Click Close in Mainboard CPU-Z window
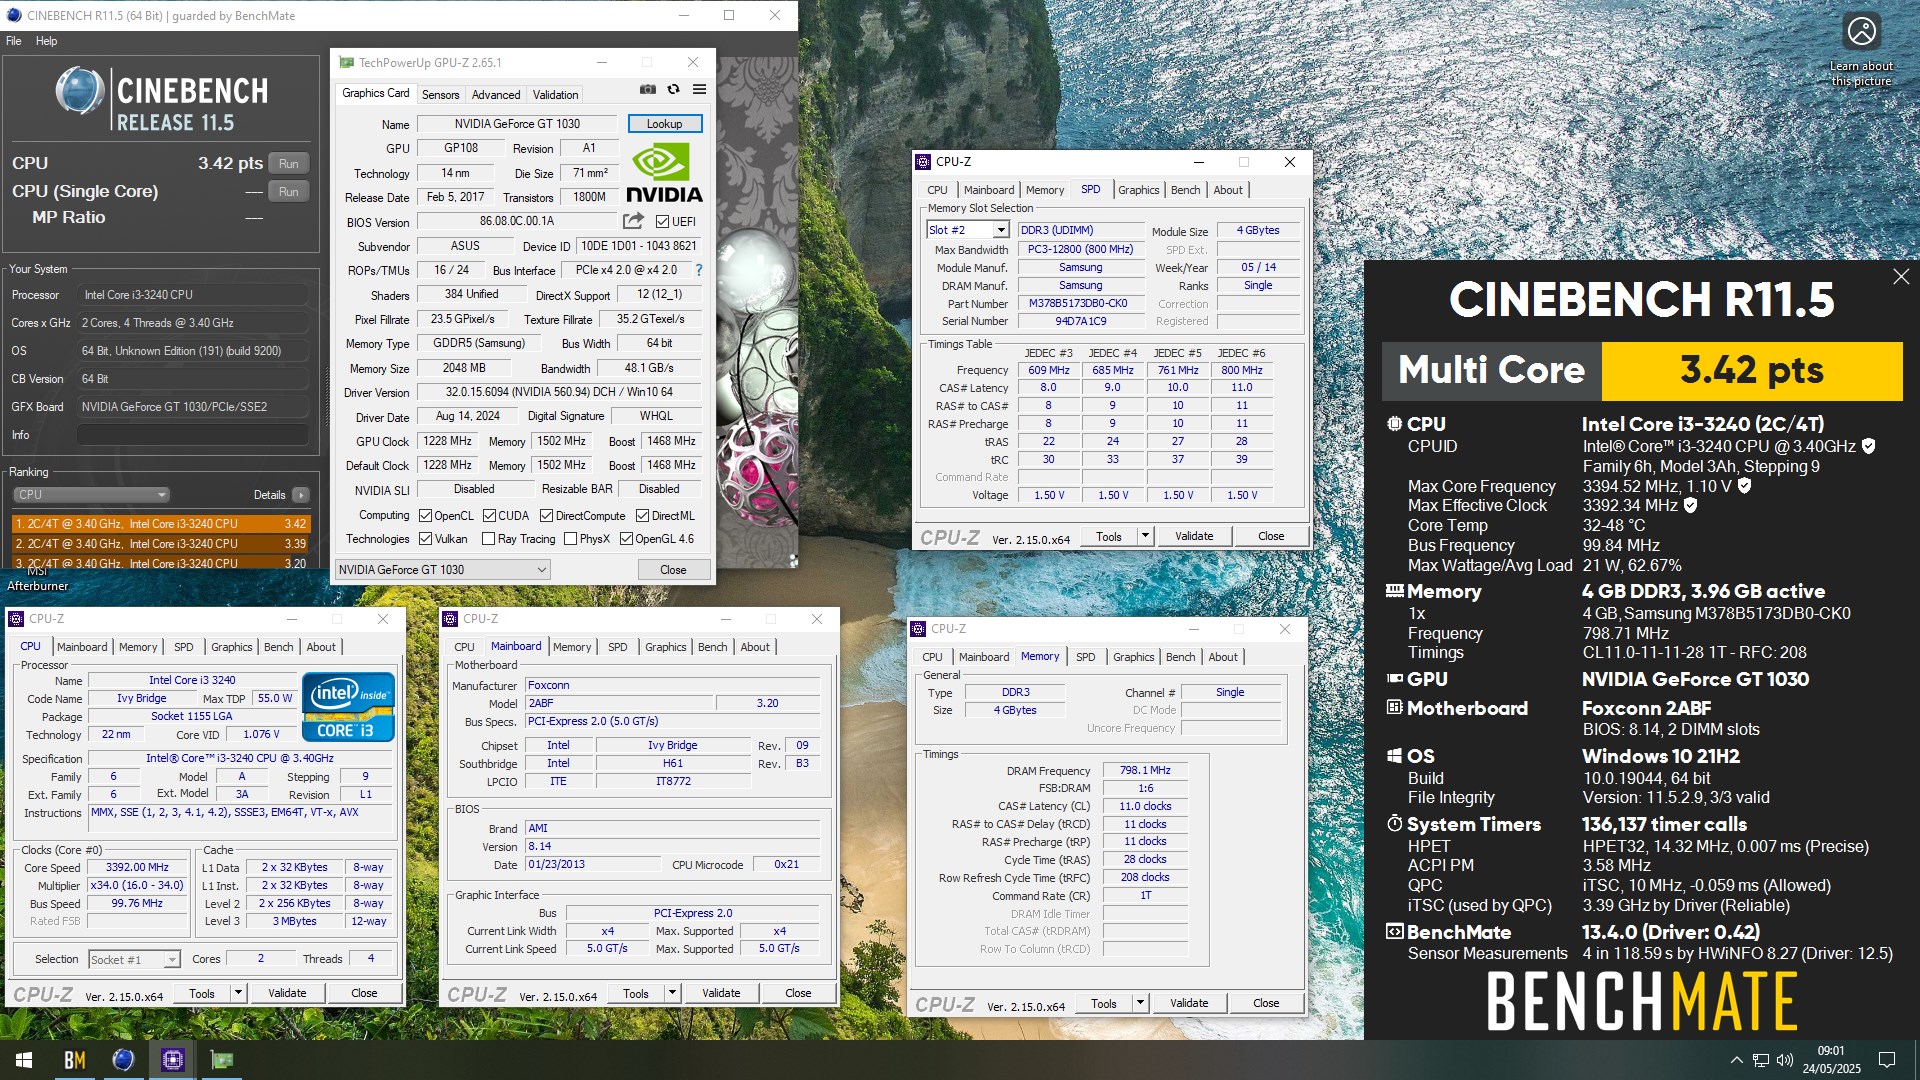This screenshot has height=1080, width=1920. [798, 993]
